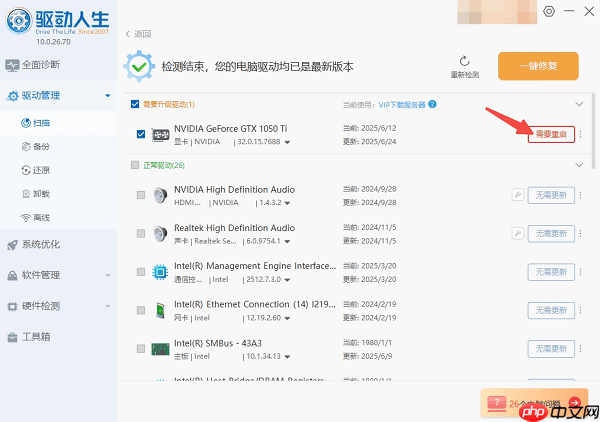
Task: Toggle 需要升级驱动(1) group checkbox
Action: click(135, 104)
